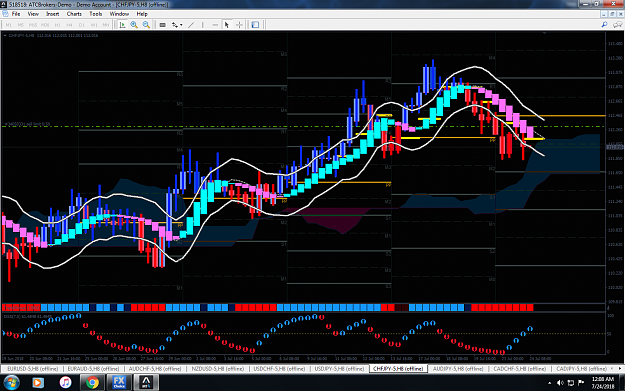Open the FX Choice taskbar app

tap(119, 383)
